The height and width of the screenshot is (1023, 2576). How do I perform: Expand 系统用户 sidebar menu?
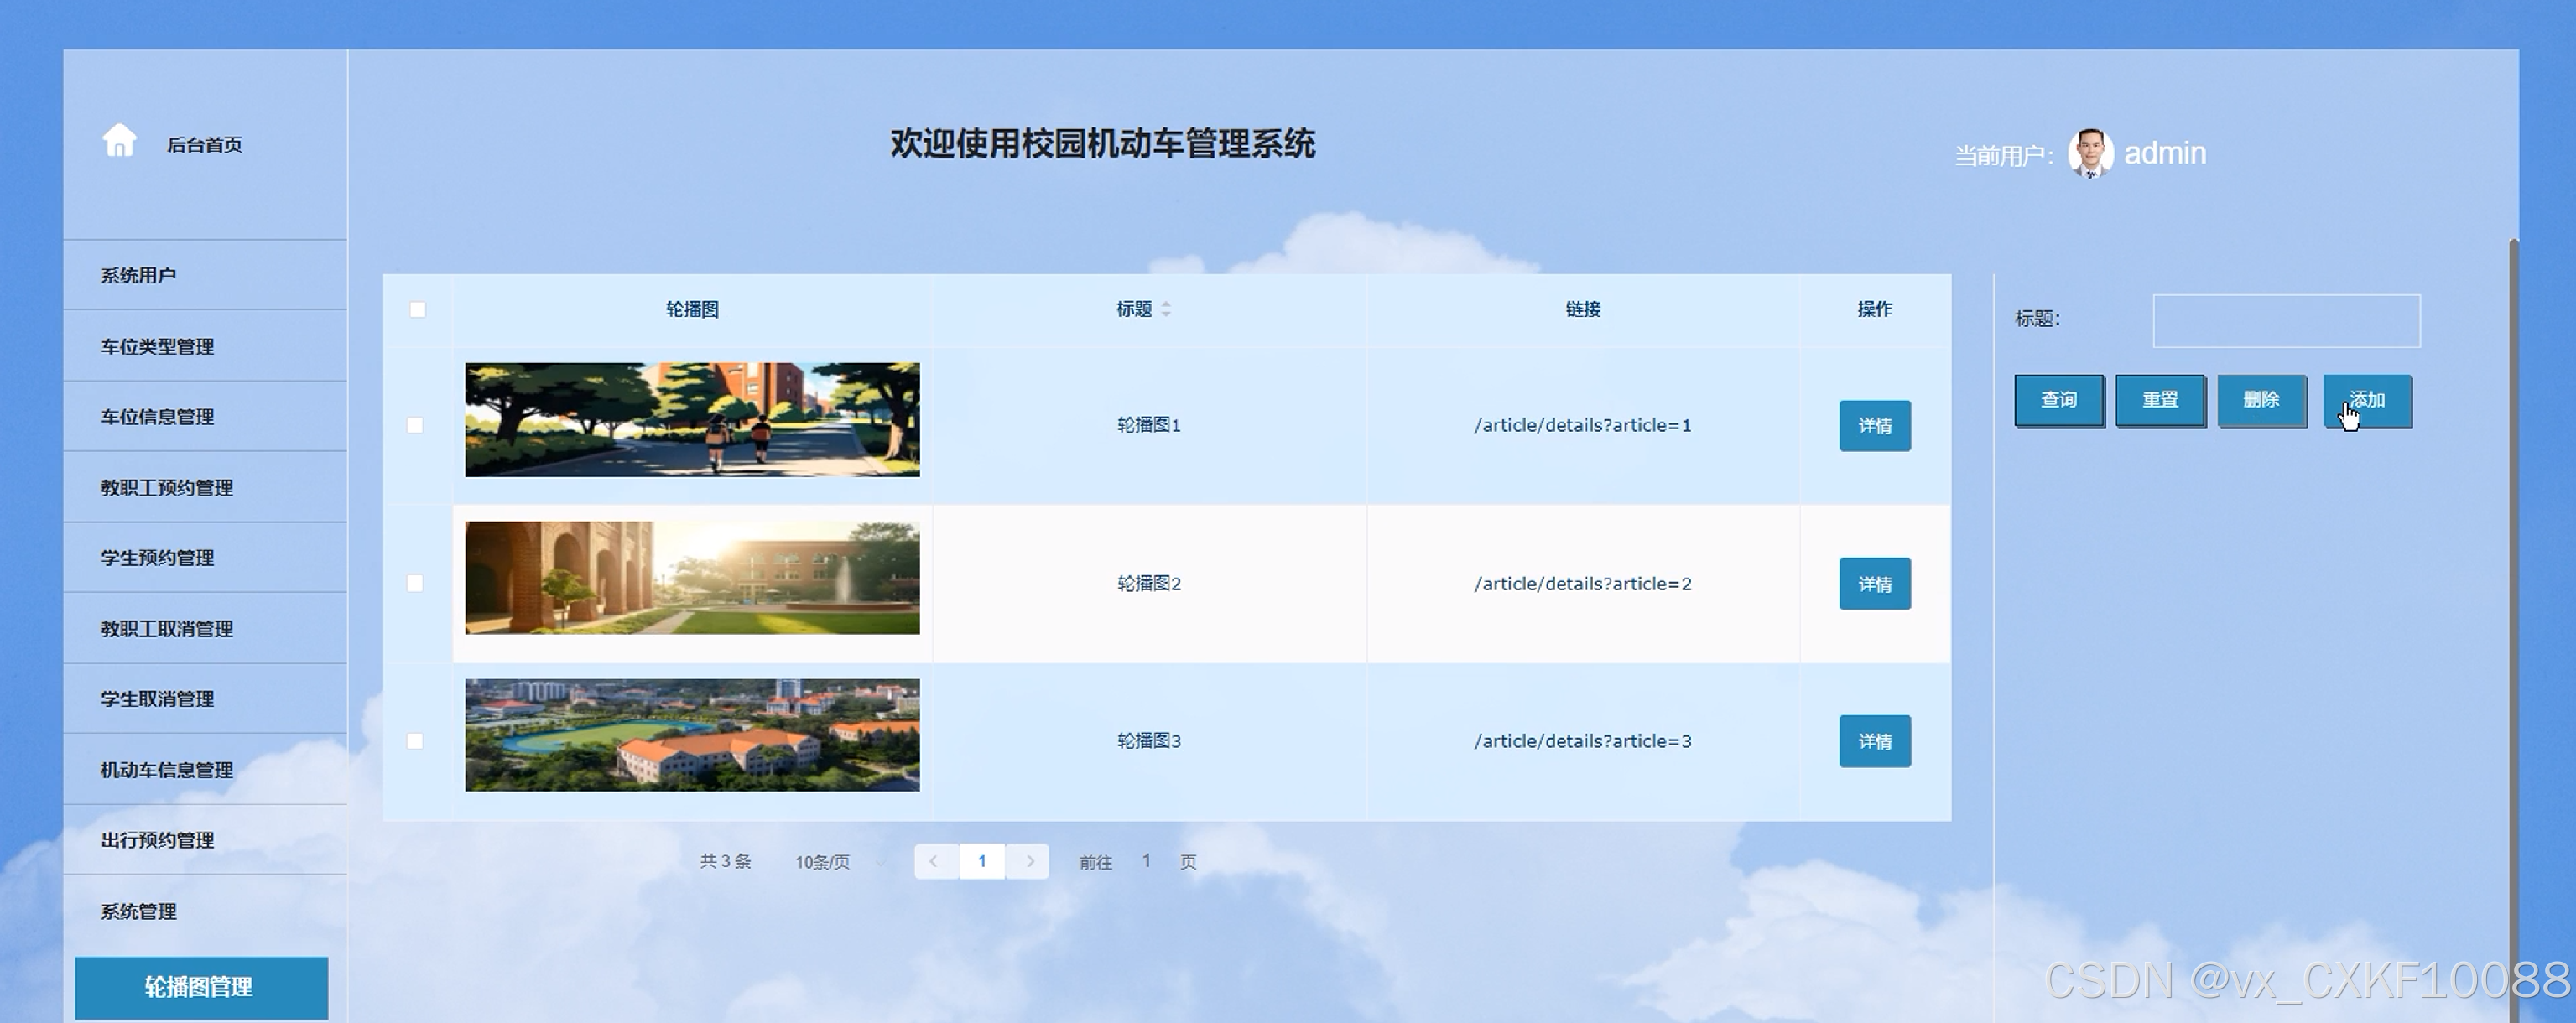pos(138,275)
